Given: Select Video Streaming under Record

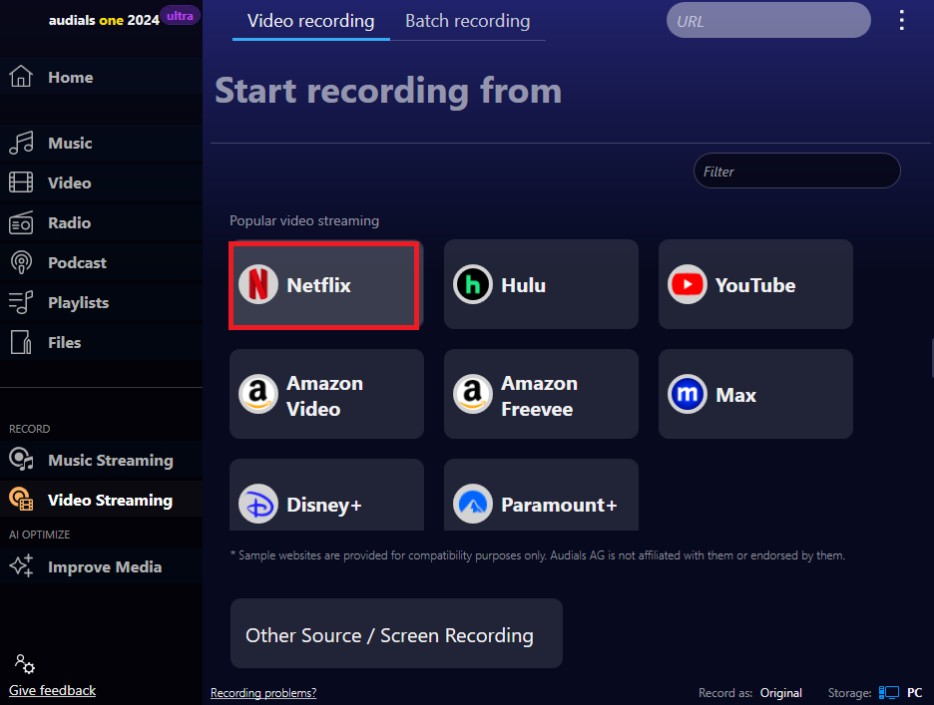Looking at the screenshot, I should (110, 500).
